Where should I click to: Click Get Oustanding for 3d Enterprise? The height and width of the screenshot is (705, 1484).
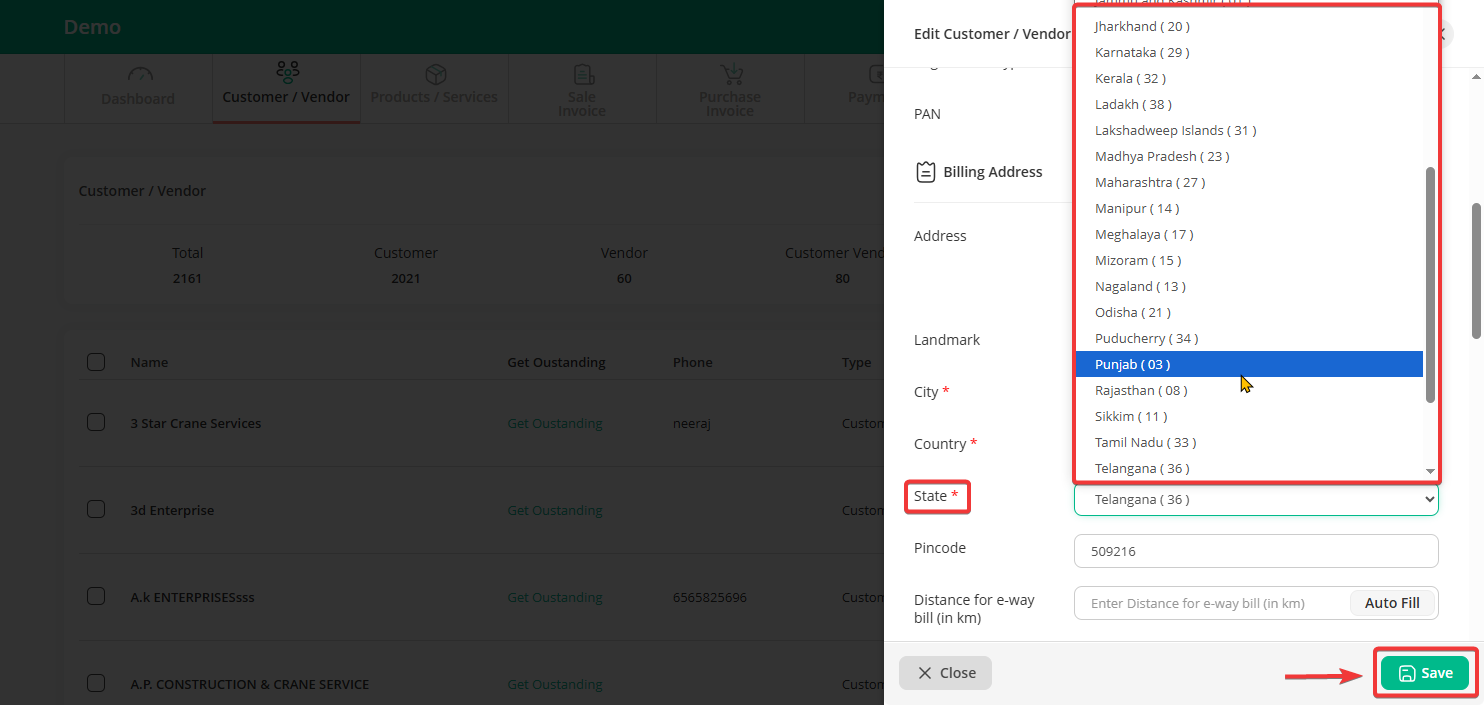tap(555, 510)
